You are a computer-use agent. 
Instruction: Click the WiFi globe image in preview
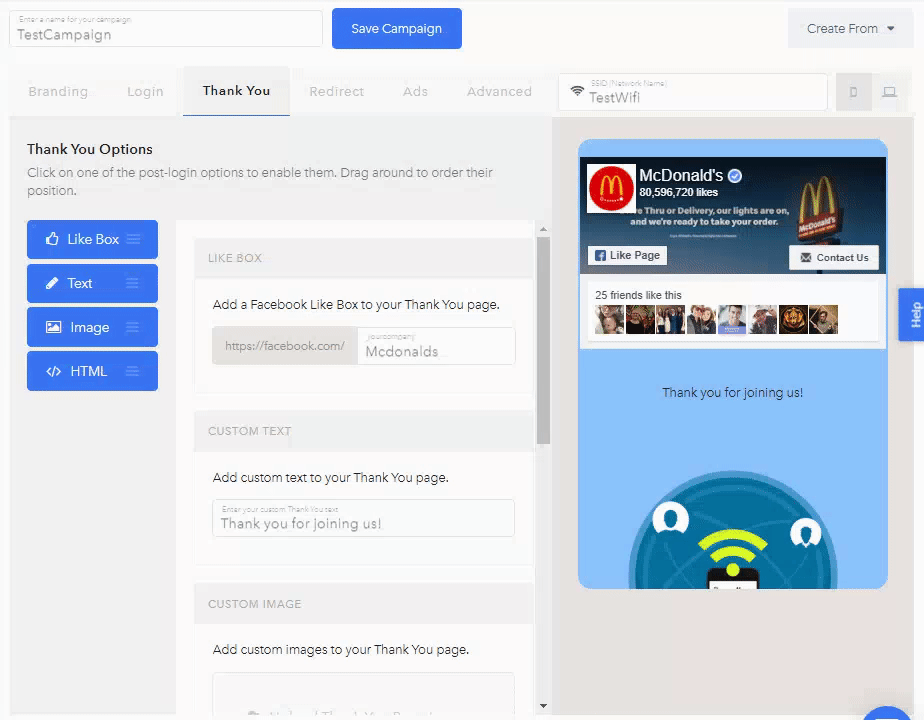point(732,530)
